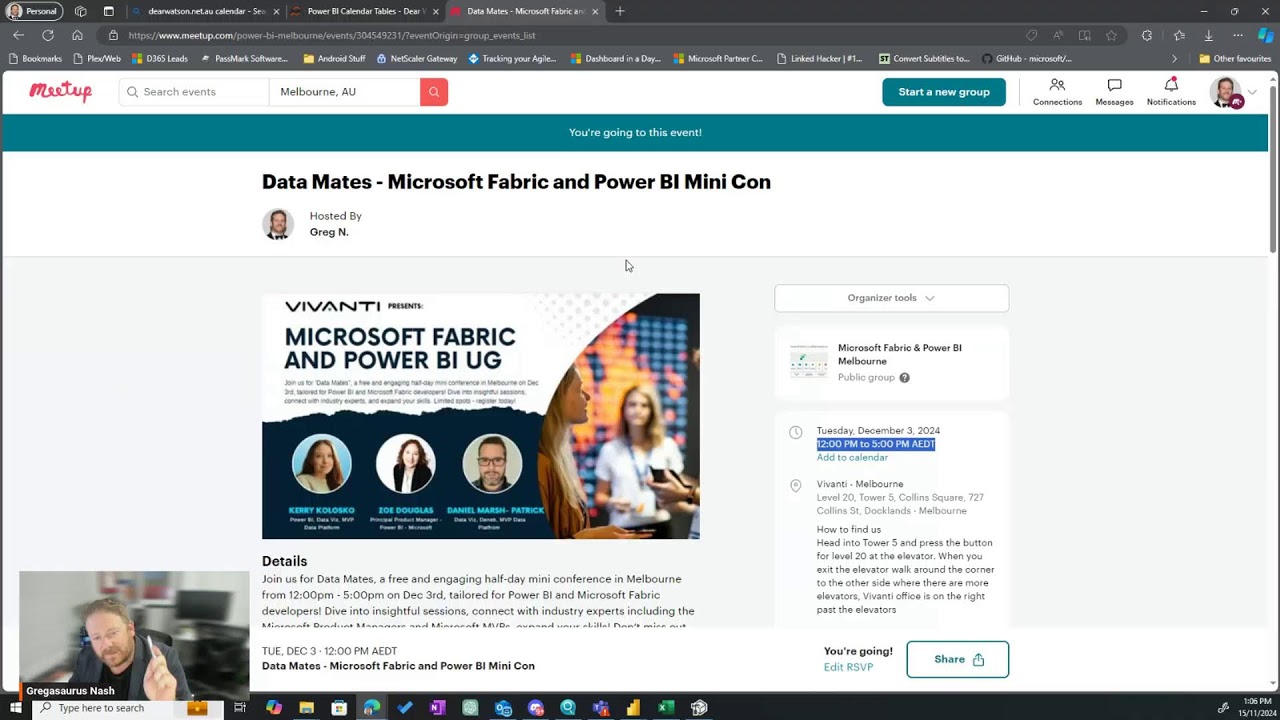1280x720 pixels.
Task: Open File Explorer from the taskbar
Action: coord(306,708)
